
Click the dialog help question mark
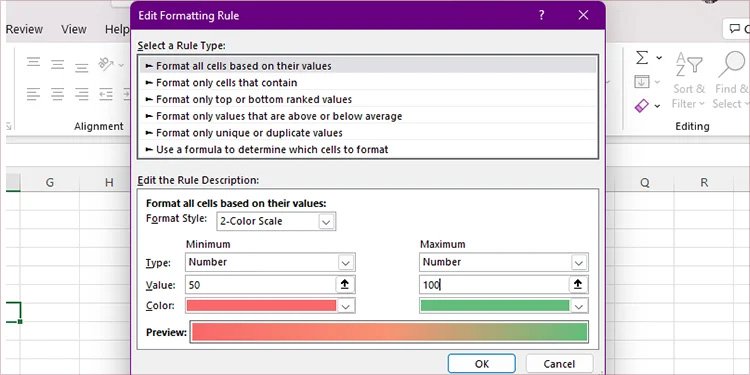(541, 15)
